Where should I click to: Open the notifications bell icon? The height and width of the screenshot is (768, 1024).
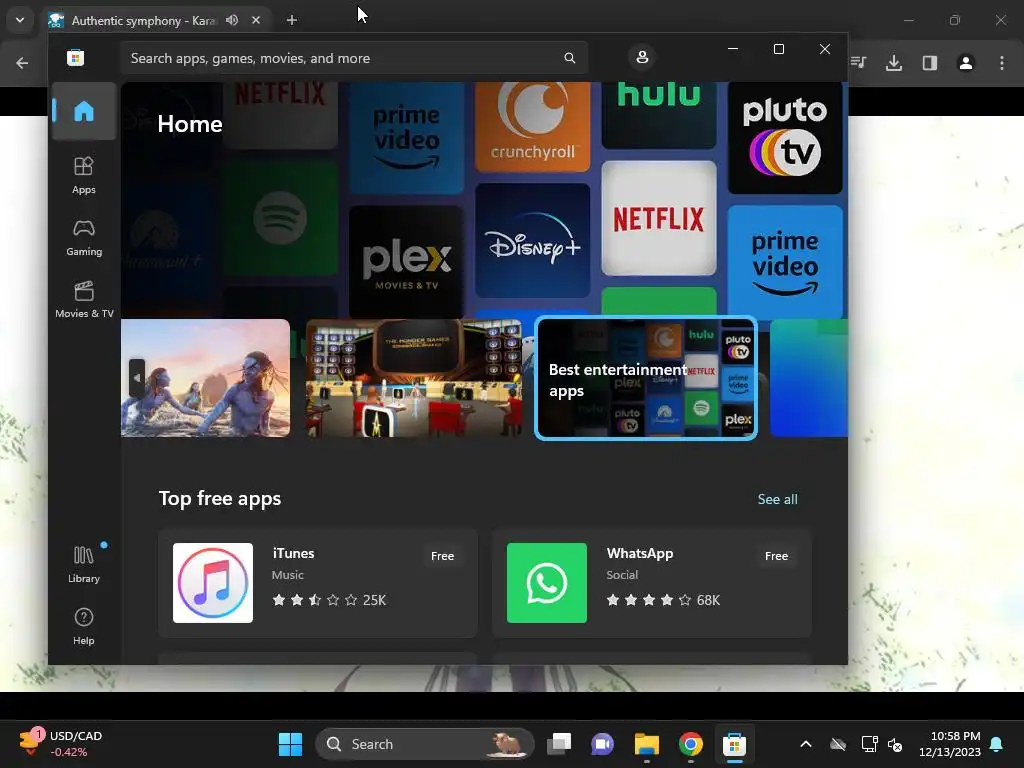[997, 744]
